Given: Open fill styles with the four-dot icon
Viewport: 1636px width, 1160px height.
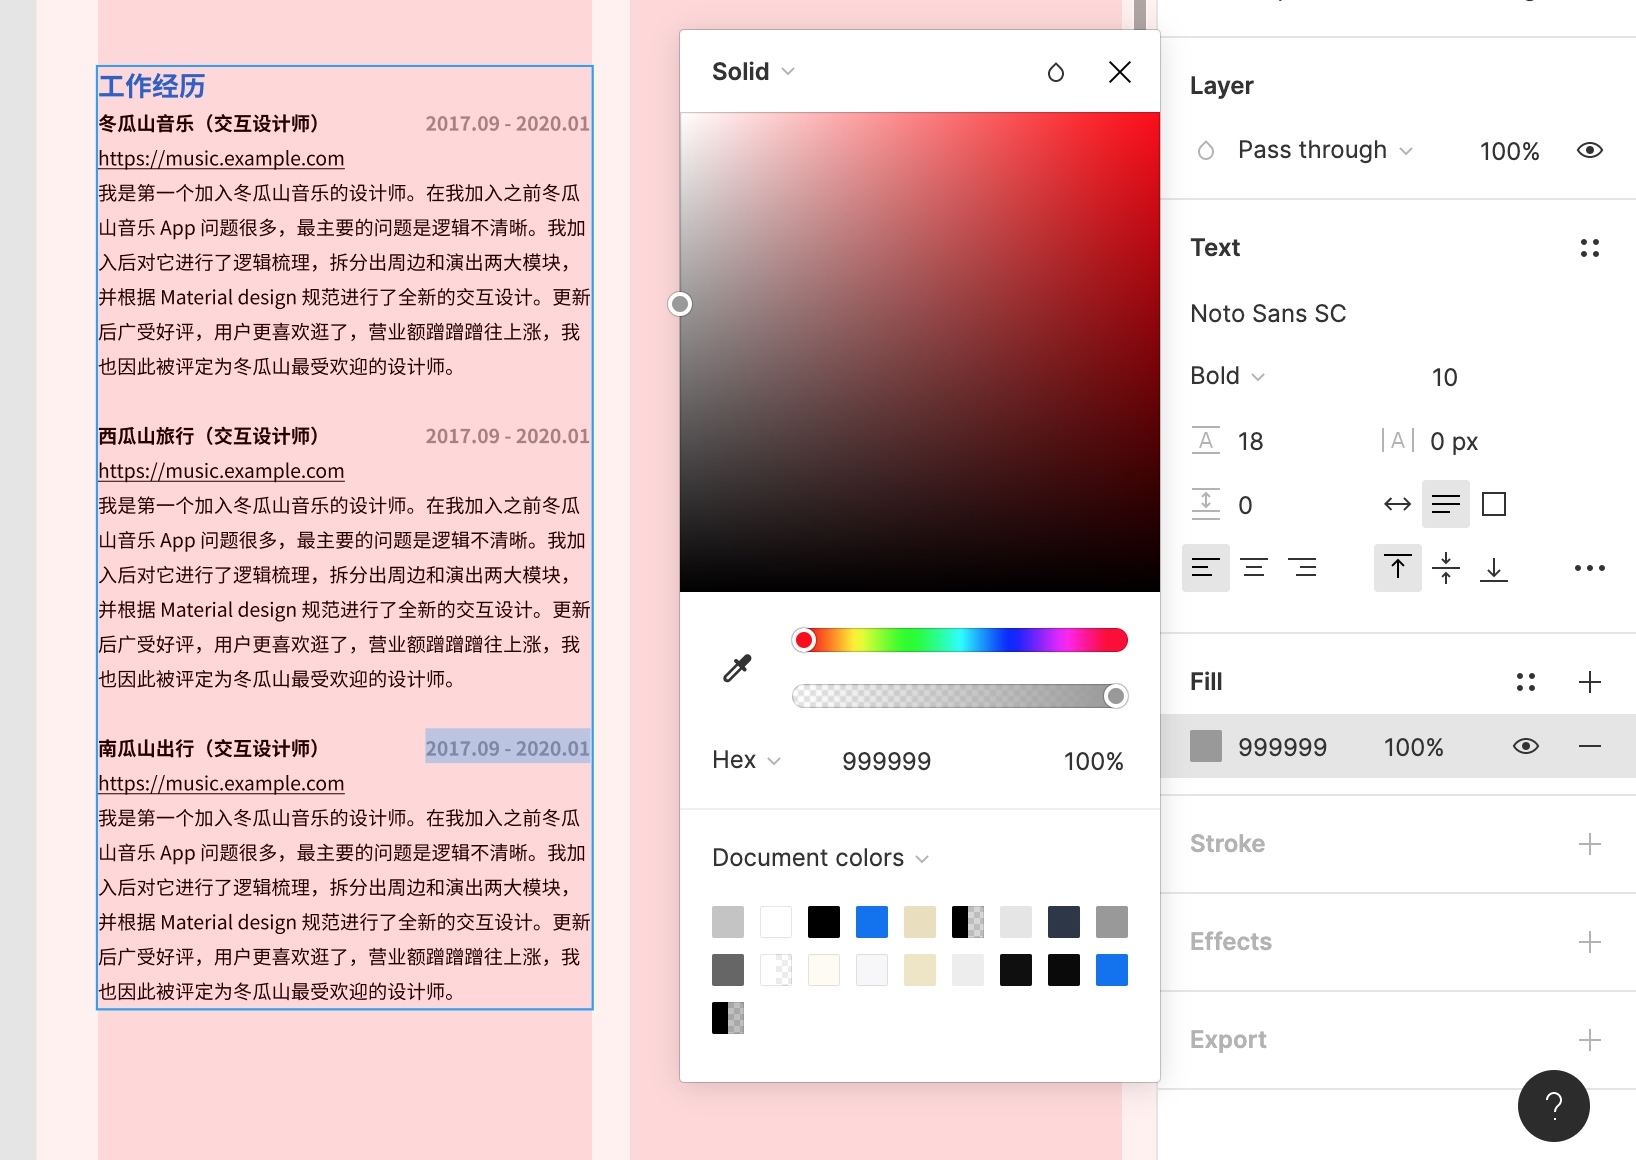Looking at the screenshot, I should 1526,682.
